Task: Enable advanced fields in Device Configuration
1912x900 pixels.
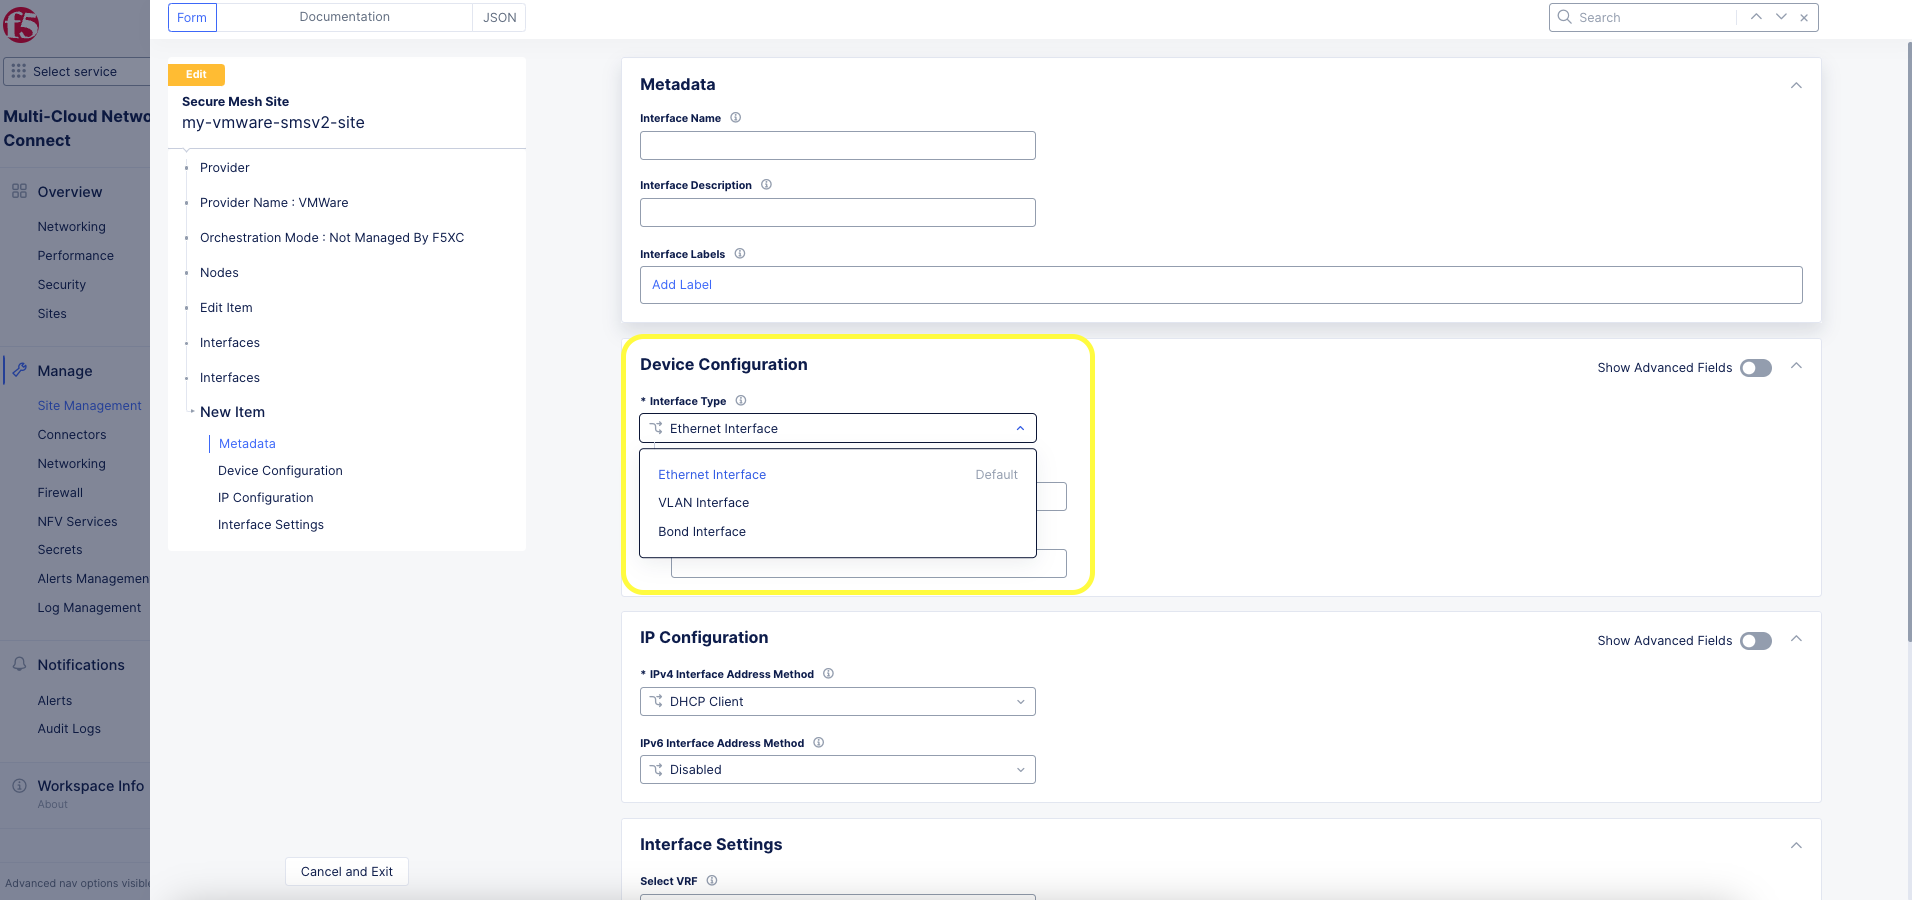Action: tap(1755, 368)
